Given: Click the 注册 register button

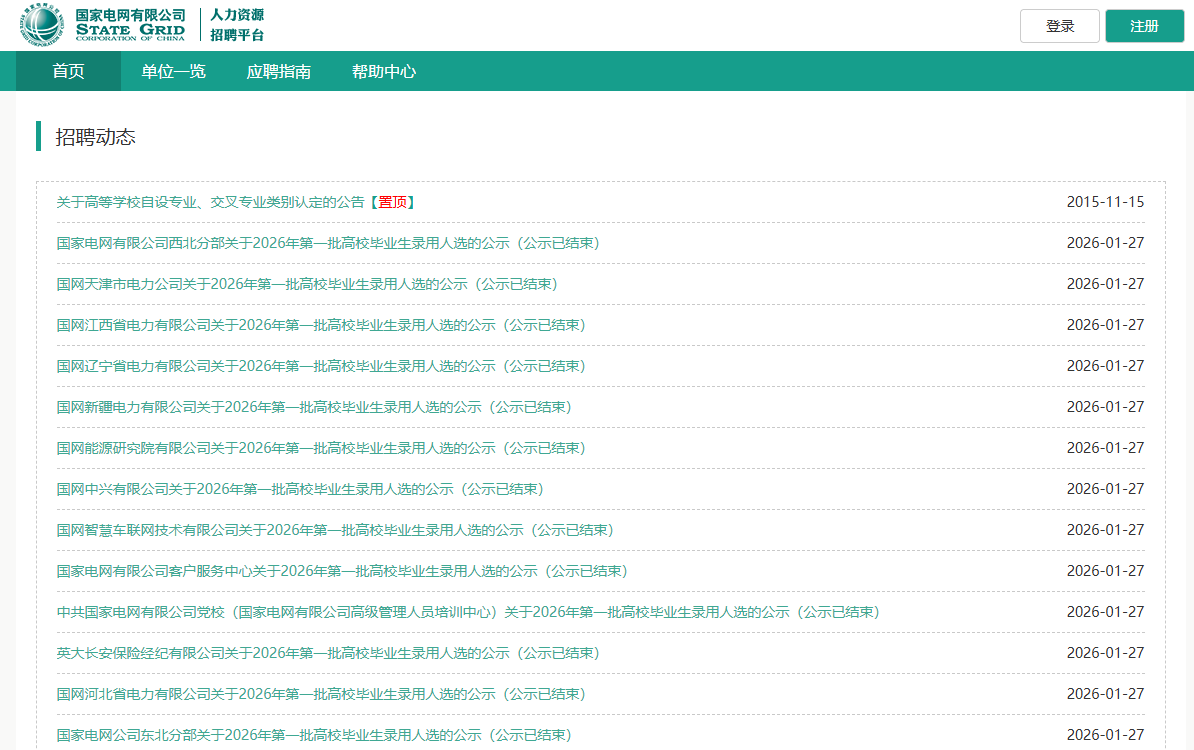Looking at the screenshot, I should click(1144, 26).
